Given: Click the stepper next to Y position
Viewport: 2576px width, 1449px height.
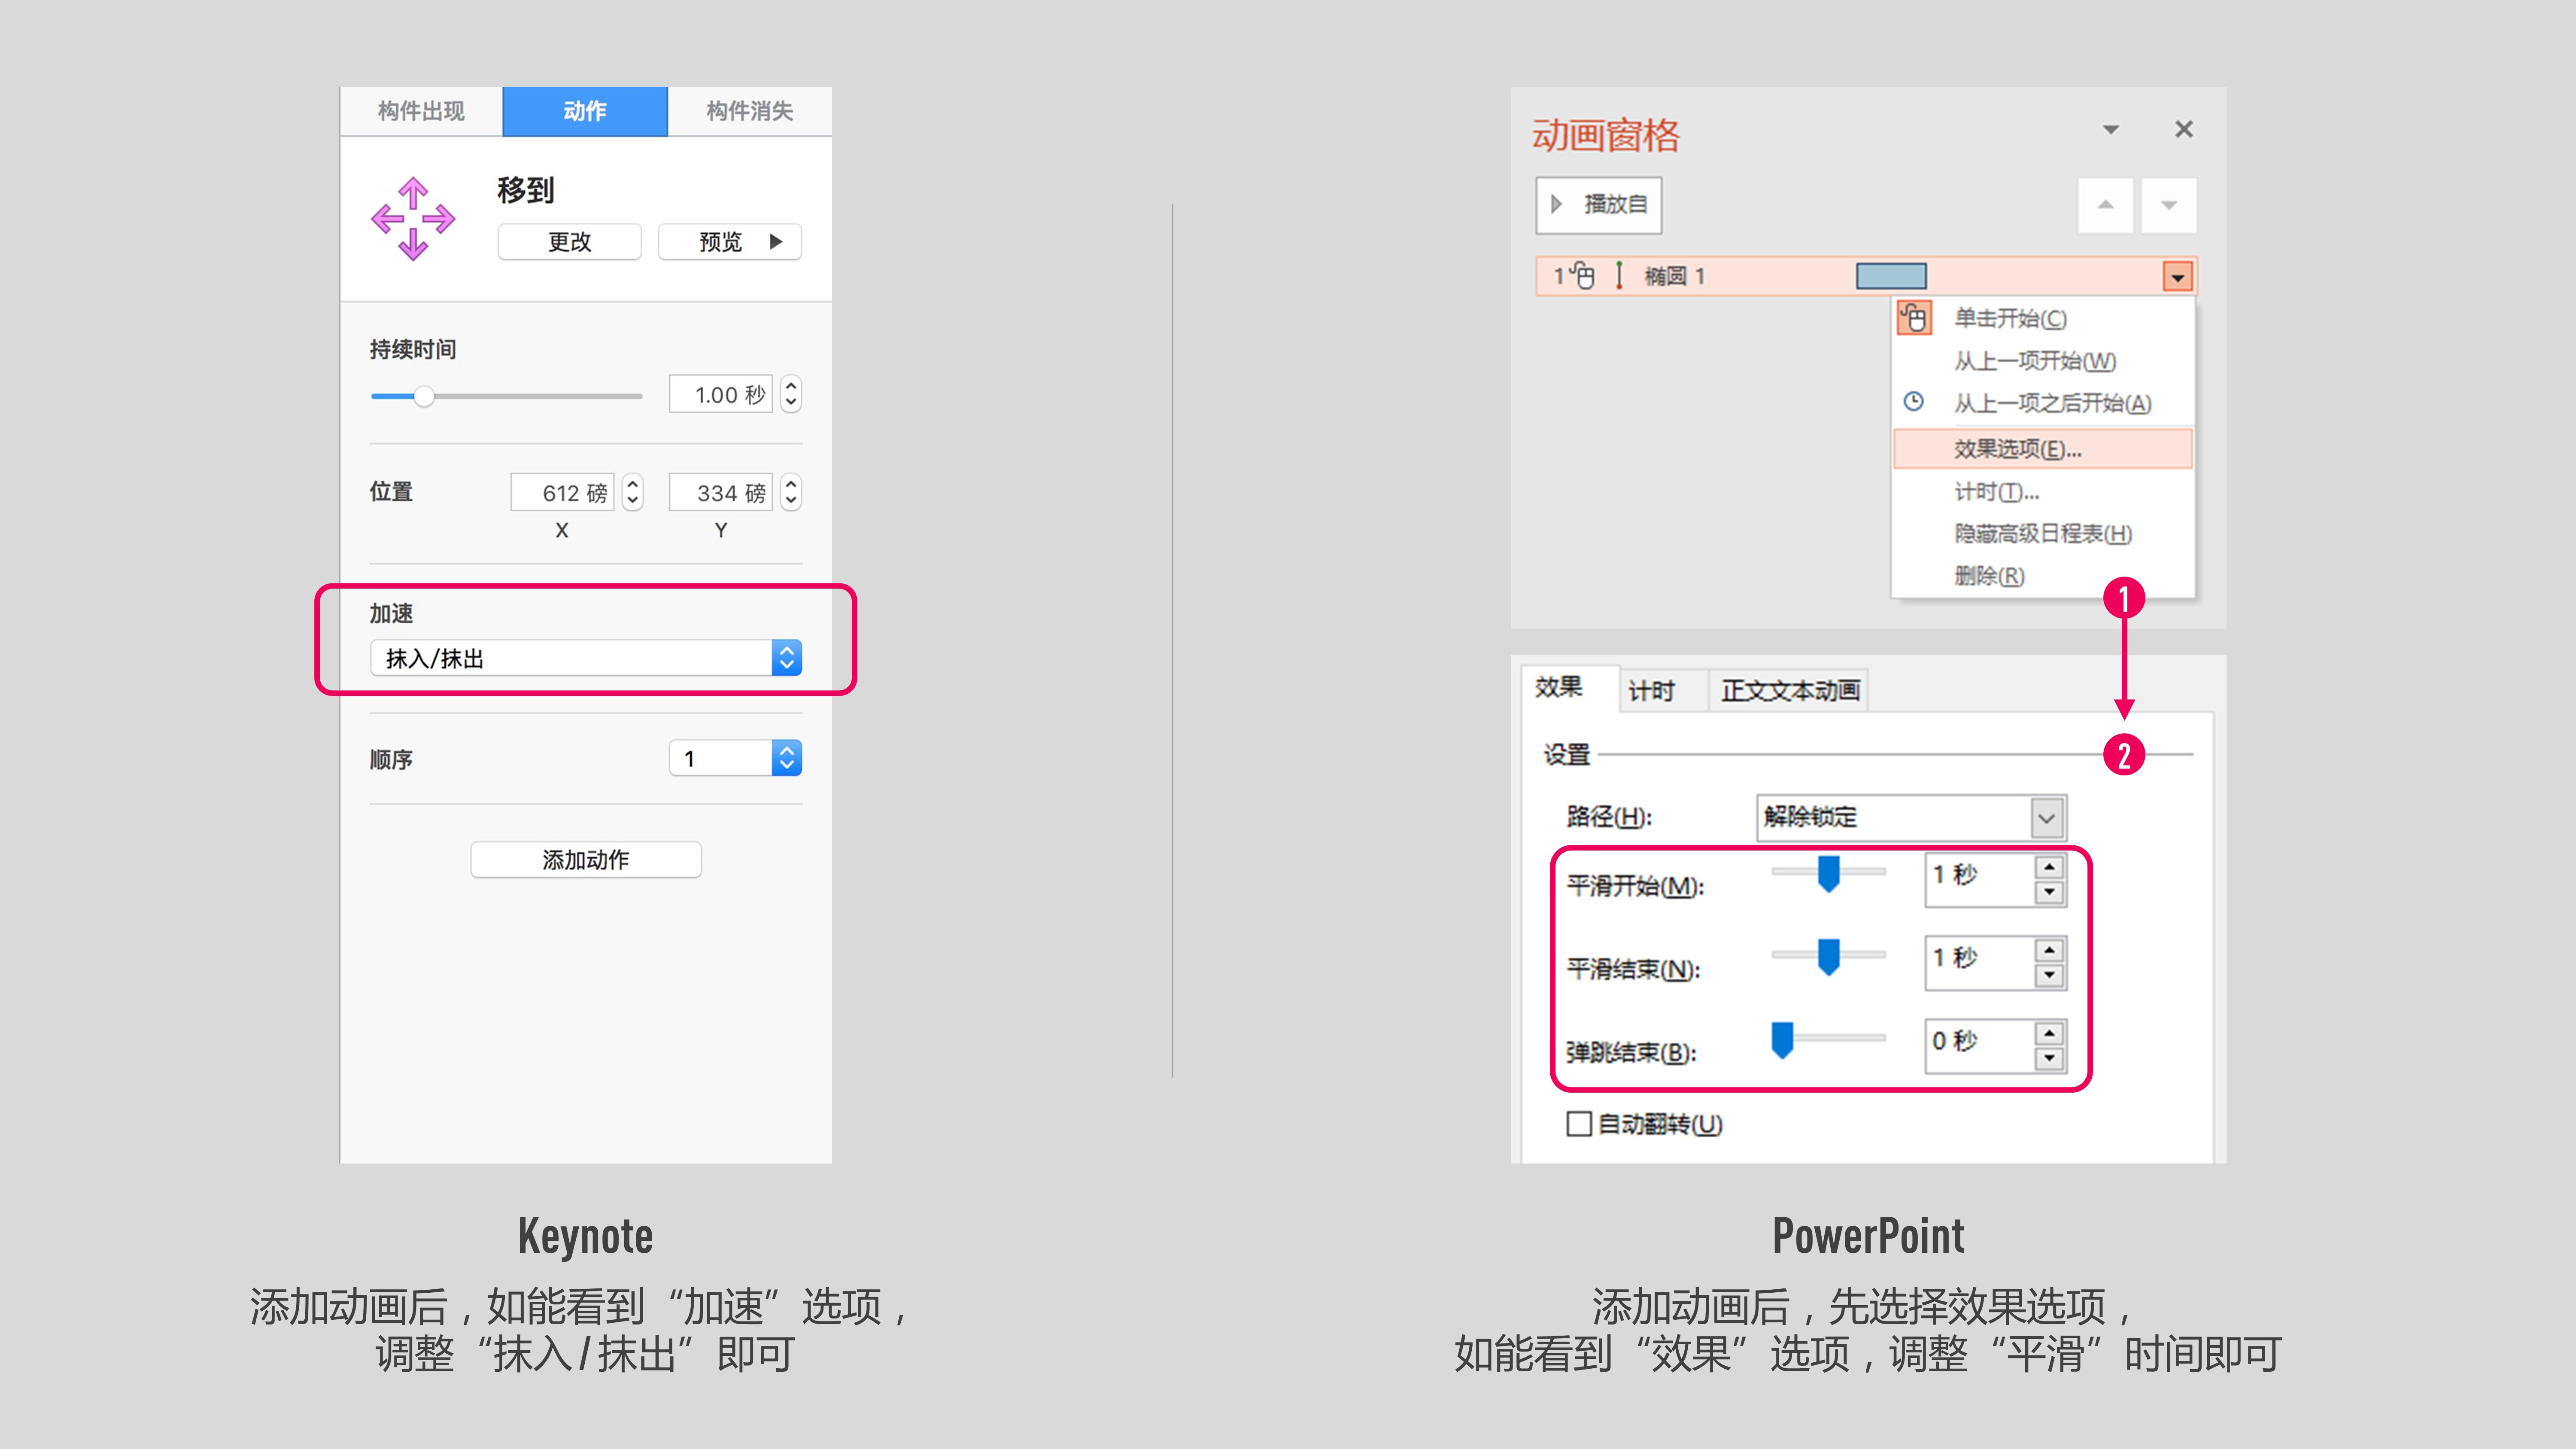Looking at the screenshot, I should pos(791,493).
